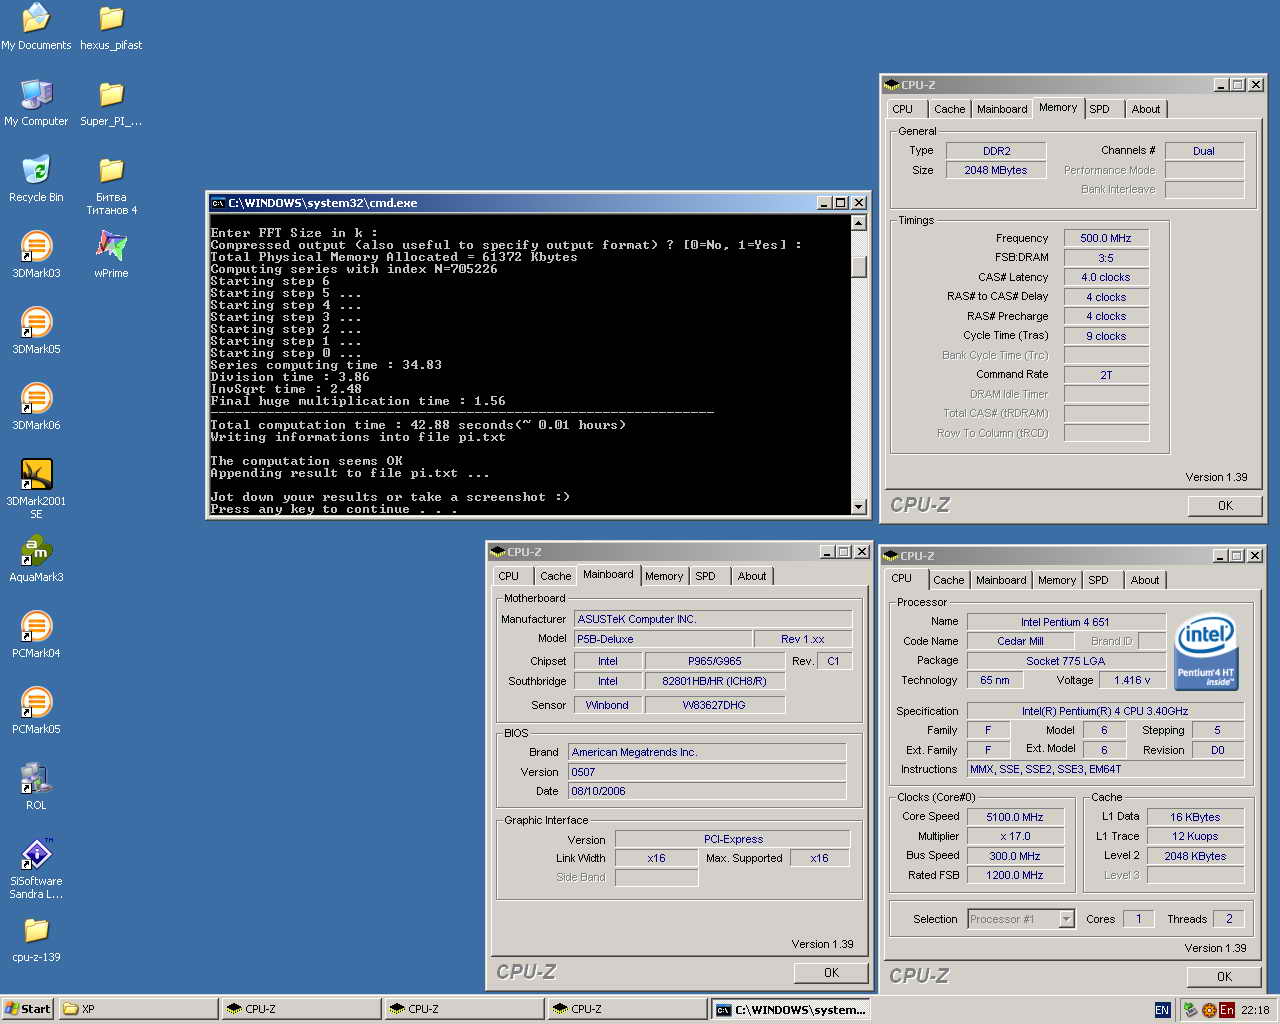Click the Intel Pentium 4 HT logo
The height and width of the screenshot is (1024, 1280).
pyautogui.click(x=1205, y=651)
